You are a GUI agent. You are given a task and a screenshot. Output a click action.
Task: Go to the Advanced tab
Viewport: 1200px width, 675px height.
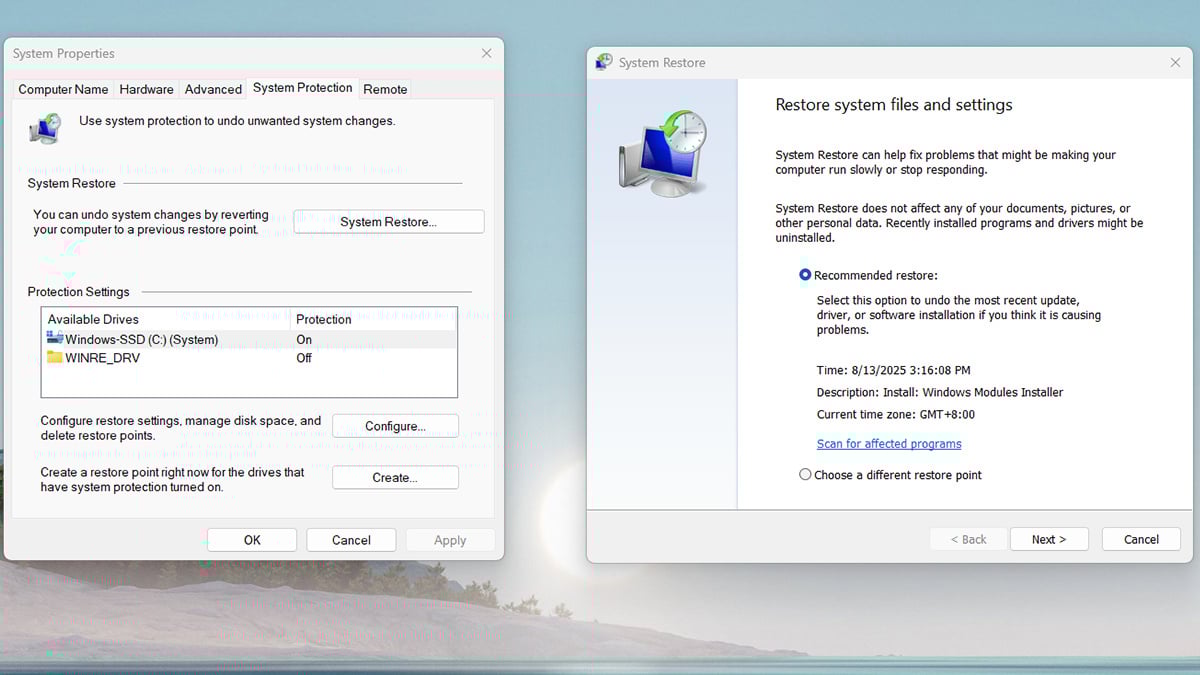(x=213, y=89)
